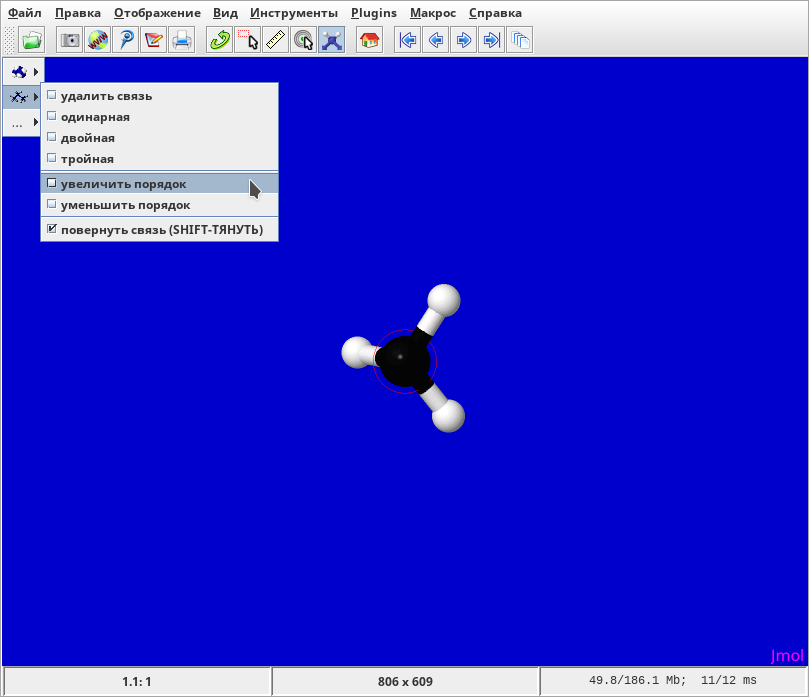The height and width of the screenshot is (698, 810).
Task: Click the '1.1: 1' status field
Action: (137, 681)
